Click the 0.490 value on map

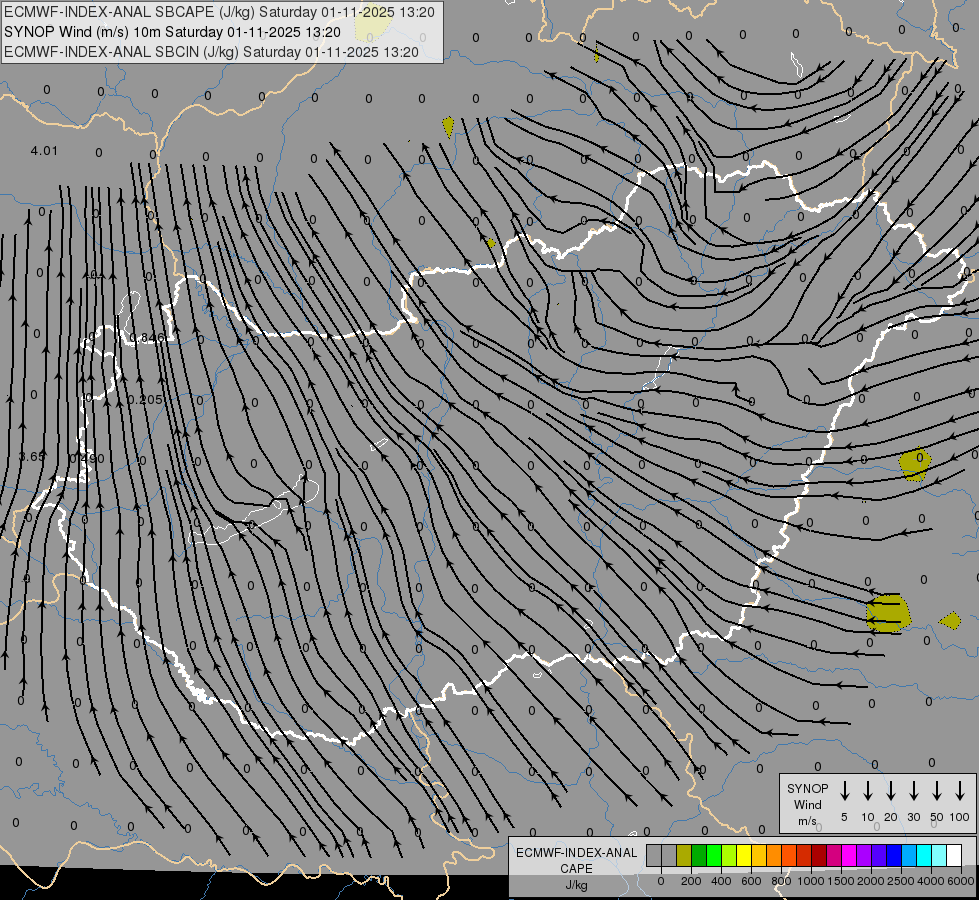point(86,458)
